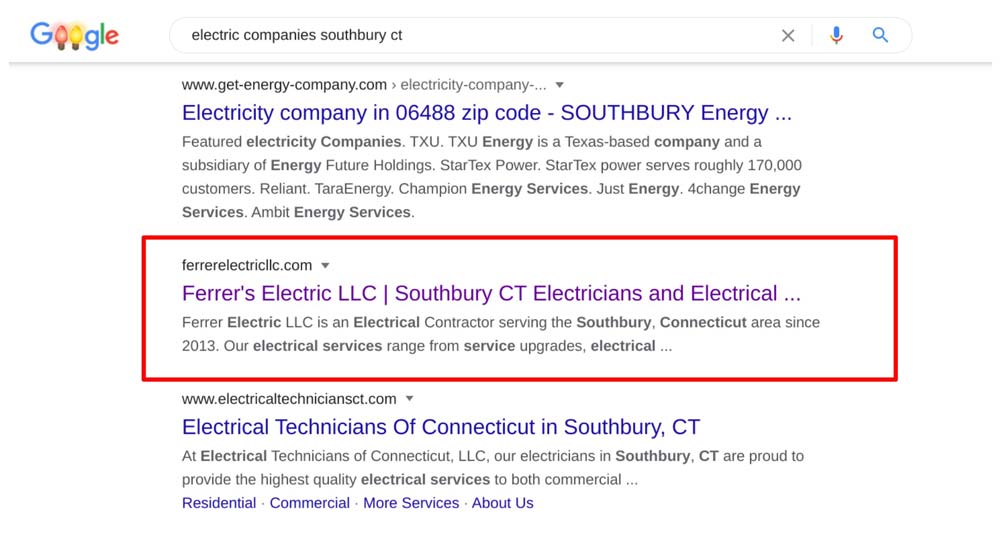Visit the More Services sitelink
Viewport: 1000px width, 555px height.
pyautogui.click(x=411, y=503)
